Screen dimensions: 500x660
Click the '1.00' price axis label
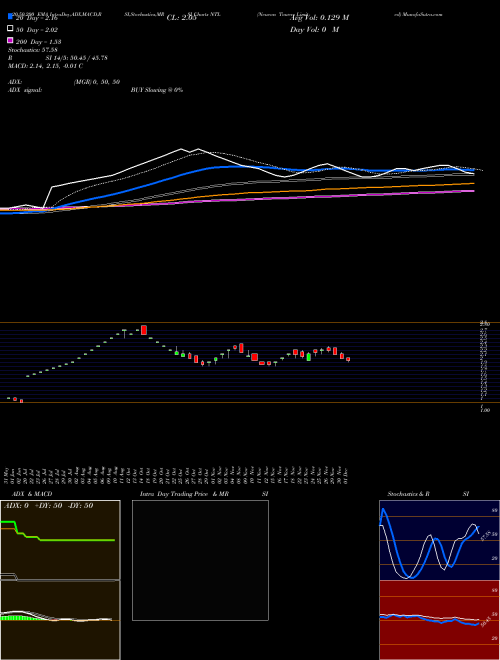click(485, 410)
